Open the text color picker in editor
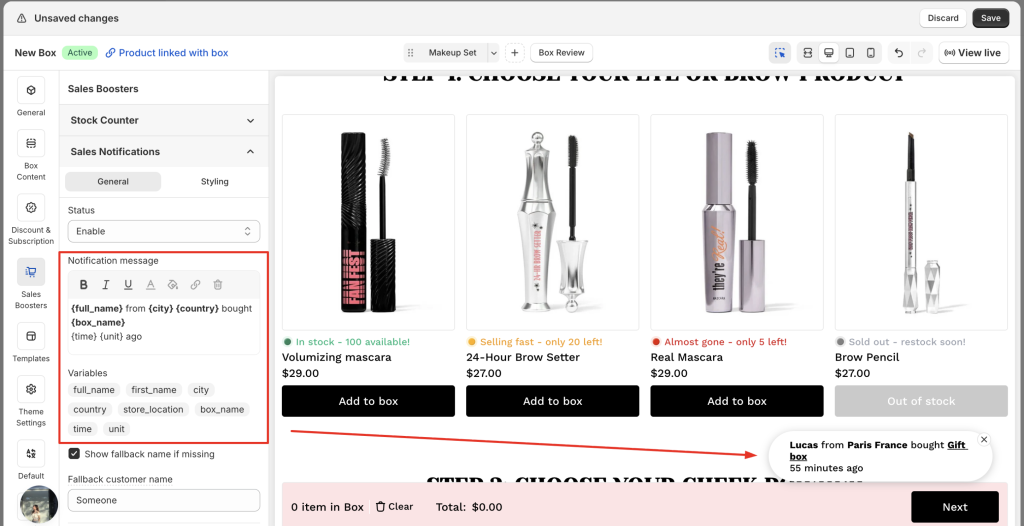1024x526 pixels. tap(151, 285)
